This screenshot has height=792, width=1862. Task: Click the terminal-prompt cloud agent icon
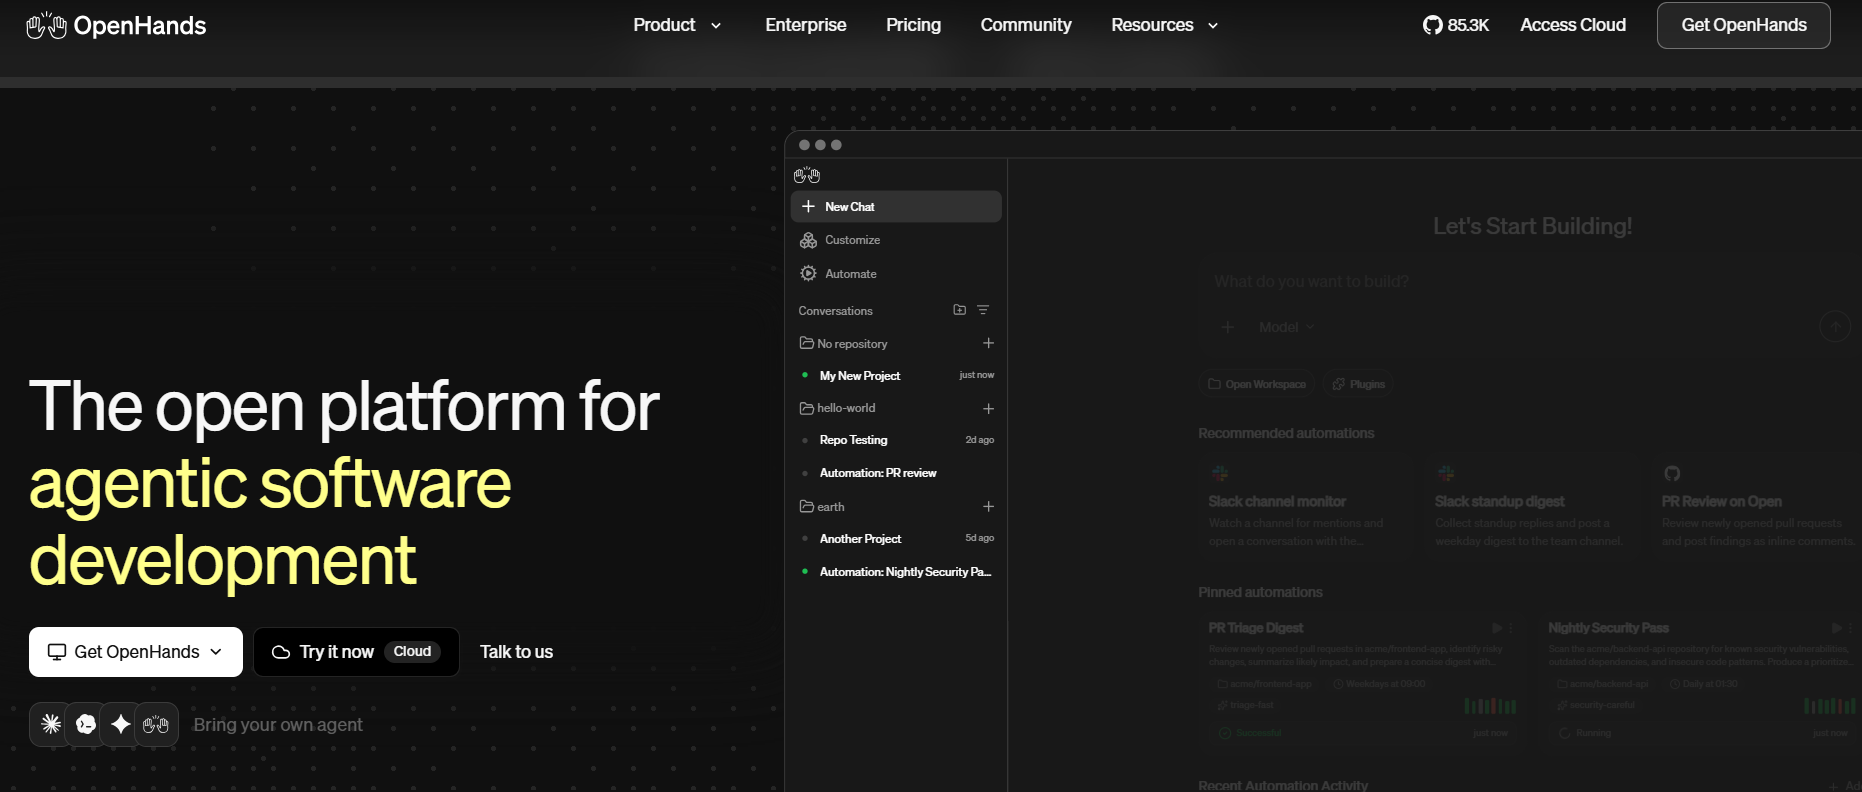pyautogui.click(x=86, y=724)
